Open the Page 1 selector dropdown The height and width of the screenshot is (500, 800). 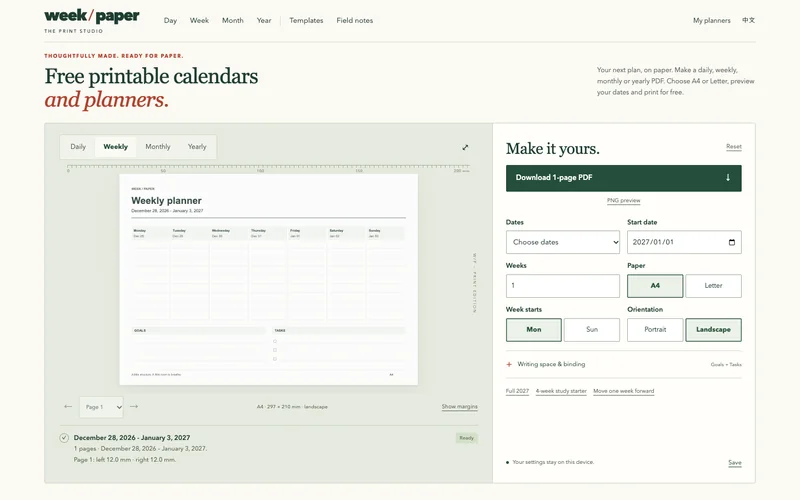pos(101,407)
